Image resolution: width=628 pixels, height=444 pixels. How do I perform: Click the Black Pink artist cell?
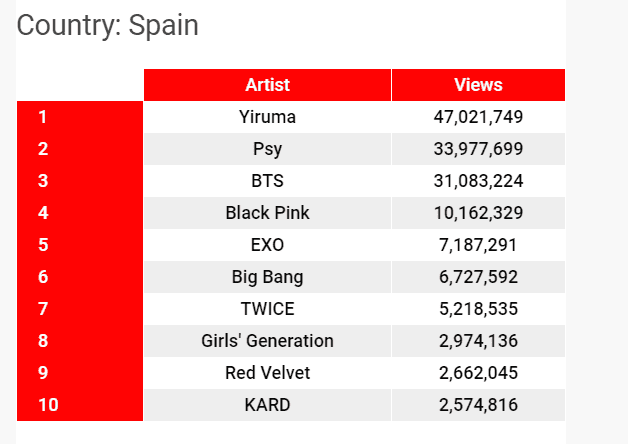(267, 213)
